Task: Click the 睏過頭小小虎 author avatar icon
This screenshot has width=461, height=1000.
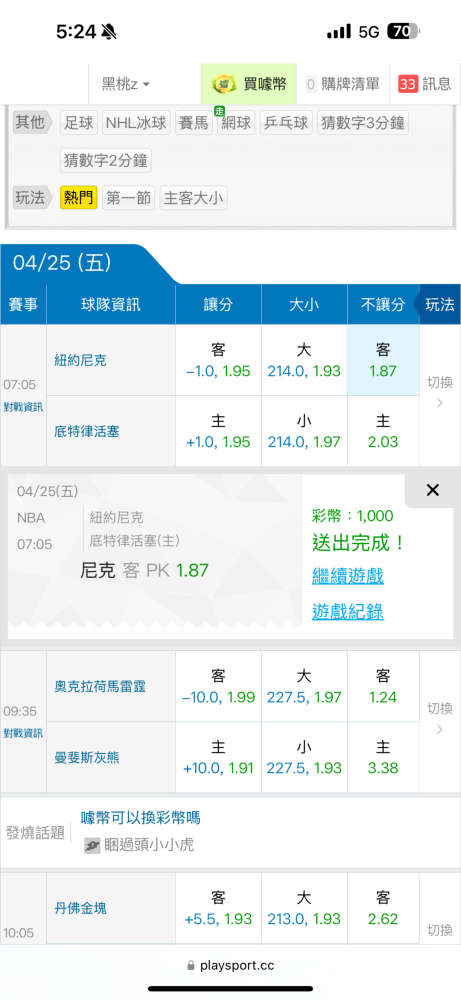Action: coord(92,846)
